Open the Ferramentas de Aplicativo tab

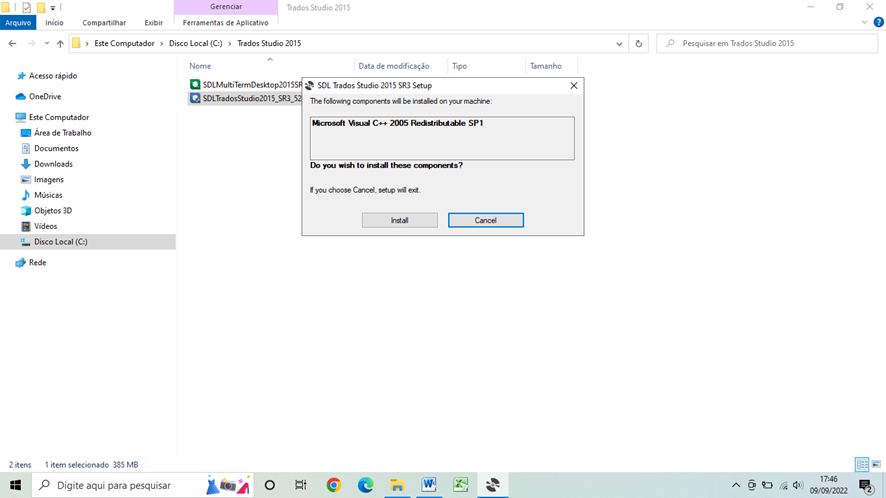point(225,23)
